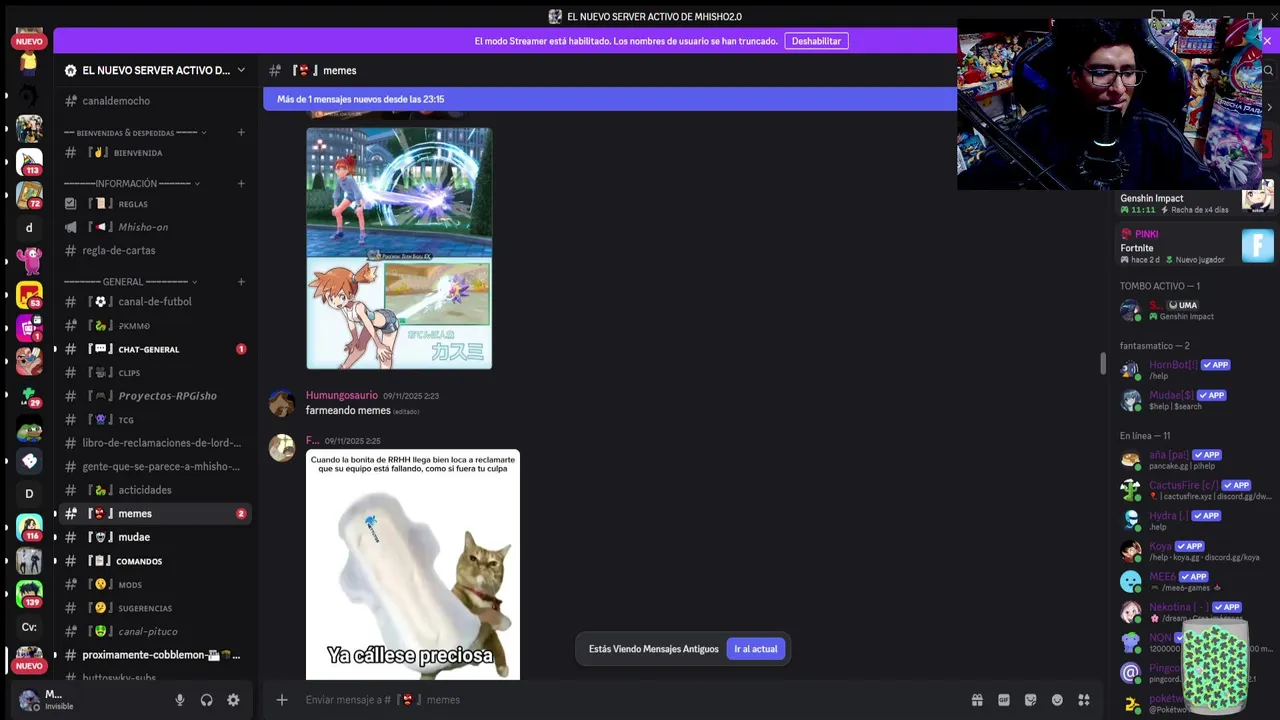Open the TCG channel
Image resolution: width=1280 pixels, height=720 pixels.
155,420
